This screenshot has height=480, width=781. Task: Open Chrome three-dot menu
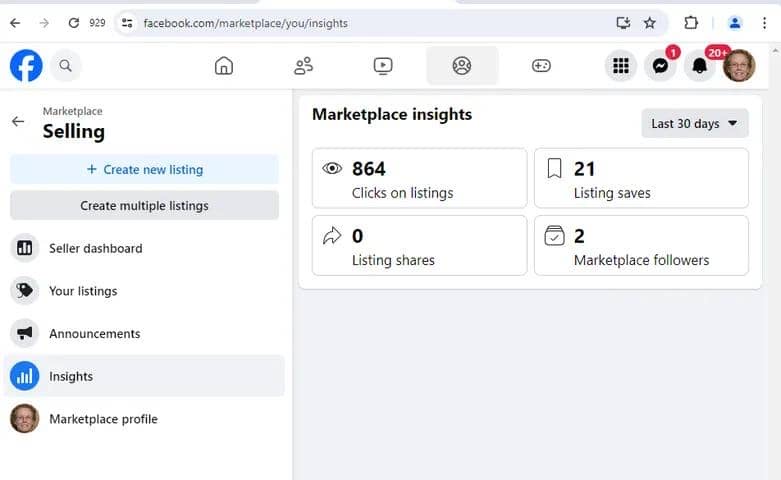point(764,23)
